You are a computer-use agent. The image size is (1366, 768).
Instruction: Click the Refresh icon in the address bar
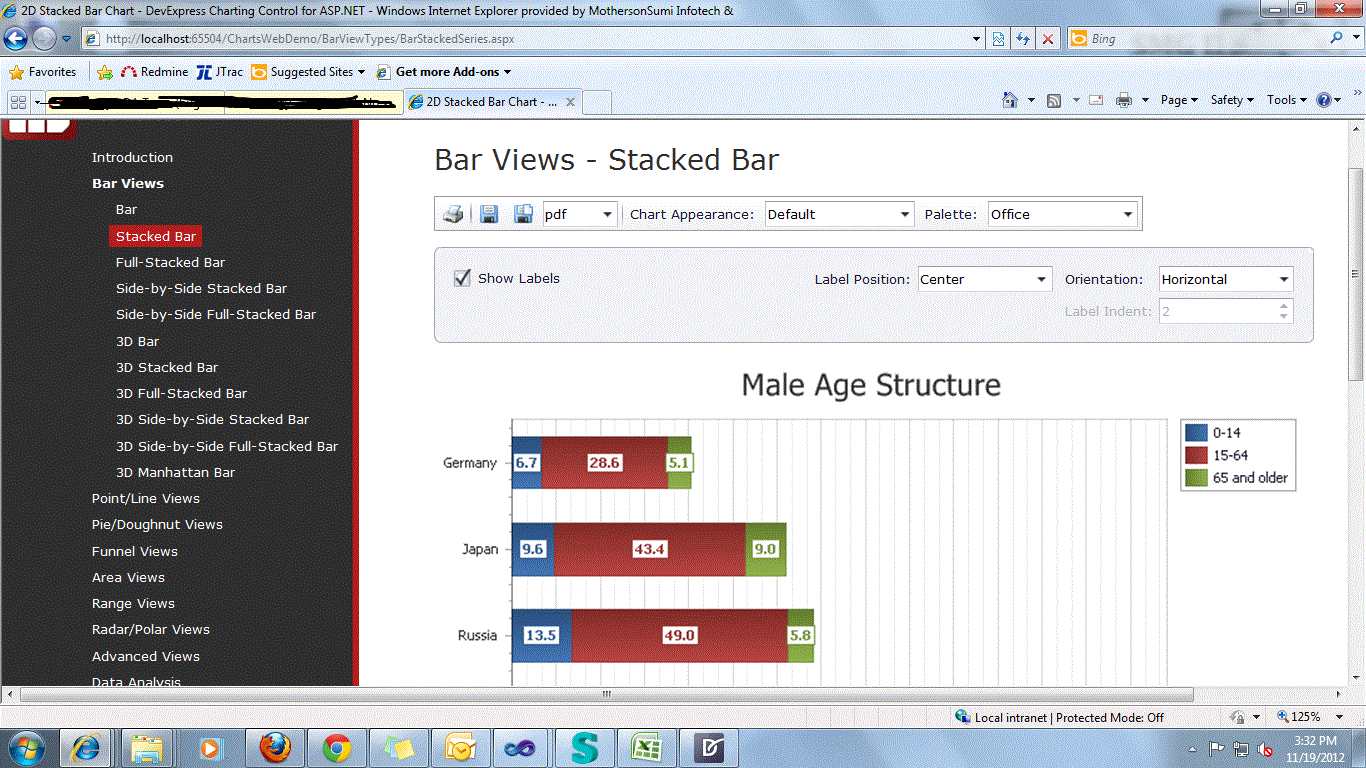1023,38
